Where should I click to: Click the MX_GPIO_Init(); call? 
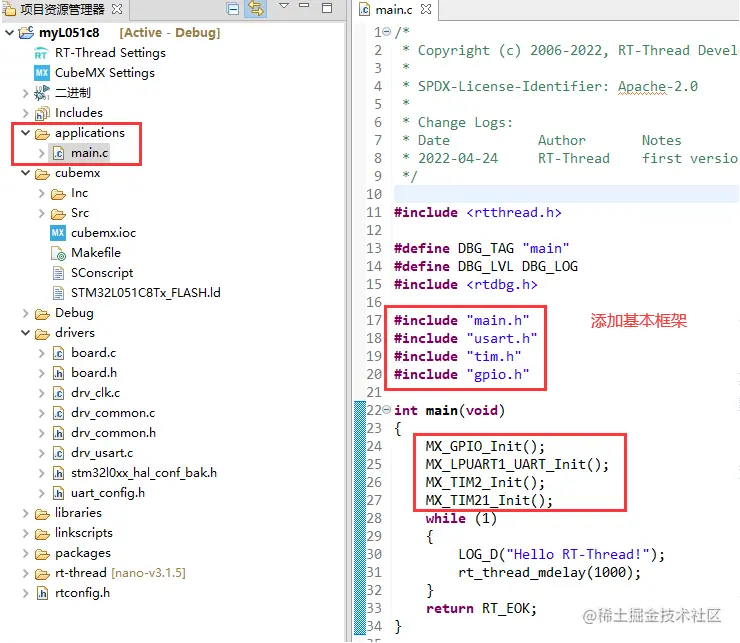485,446
